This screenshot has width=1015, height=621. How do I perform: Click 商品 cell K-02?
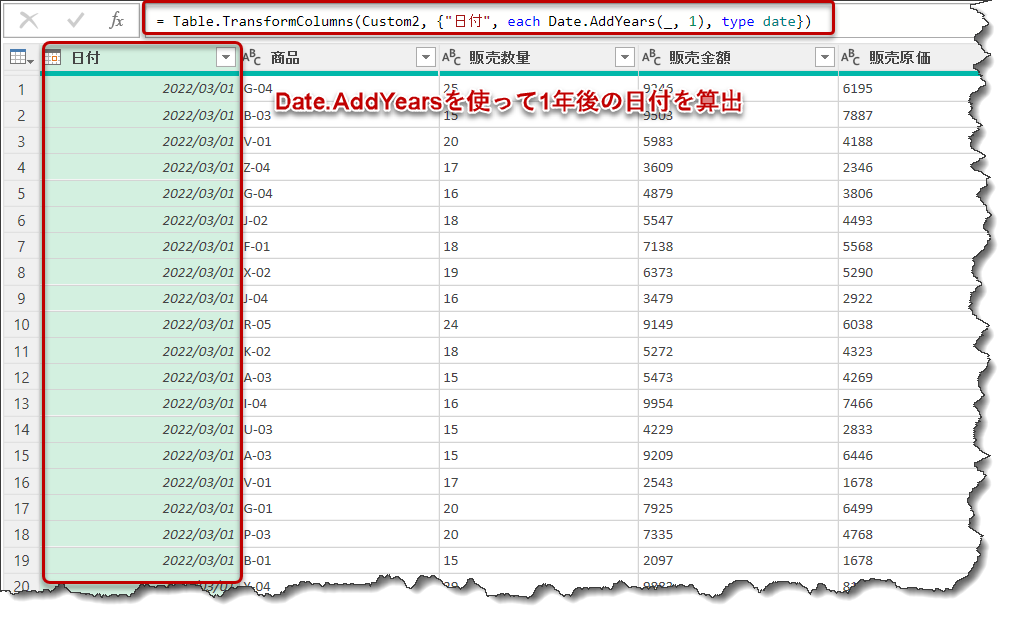340,351
